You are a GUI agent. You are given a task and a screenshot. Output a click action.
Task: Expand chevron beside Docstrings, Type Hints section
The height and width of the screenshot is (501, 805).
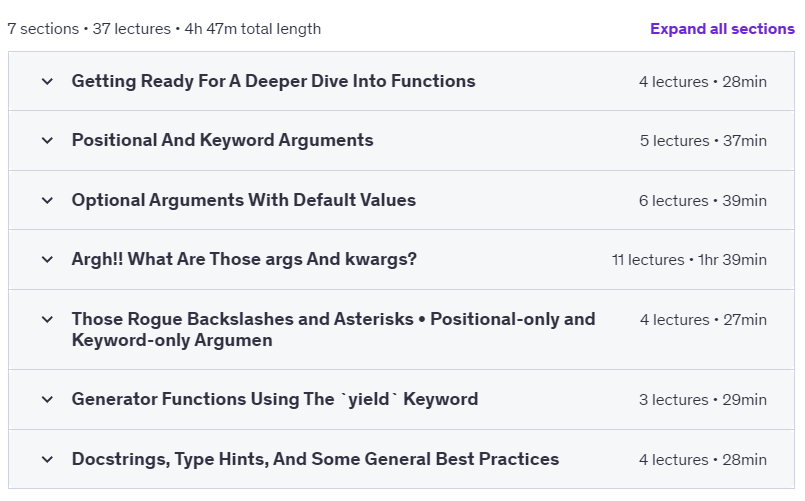point(47,459)
